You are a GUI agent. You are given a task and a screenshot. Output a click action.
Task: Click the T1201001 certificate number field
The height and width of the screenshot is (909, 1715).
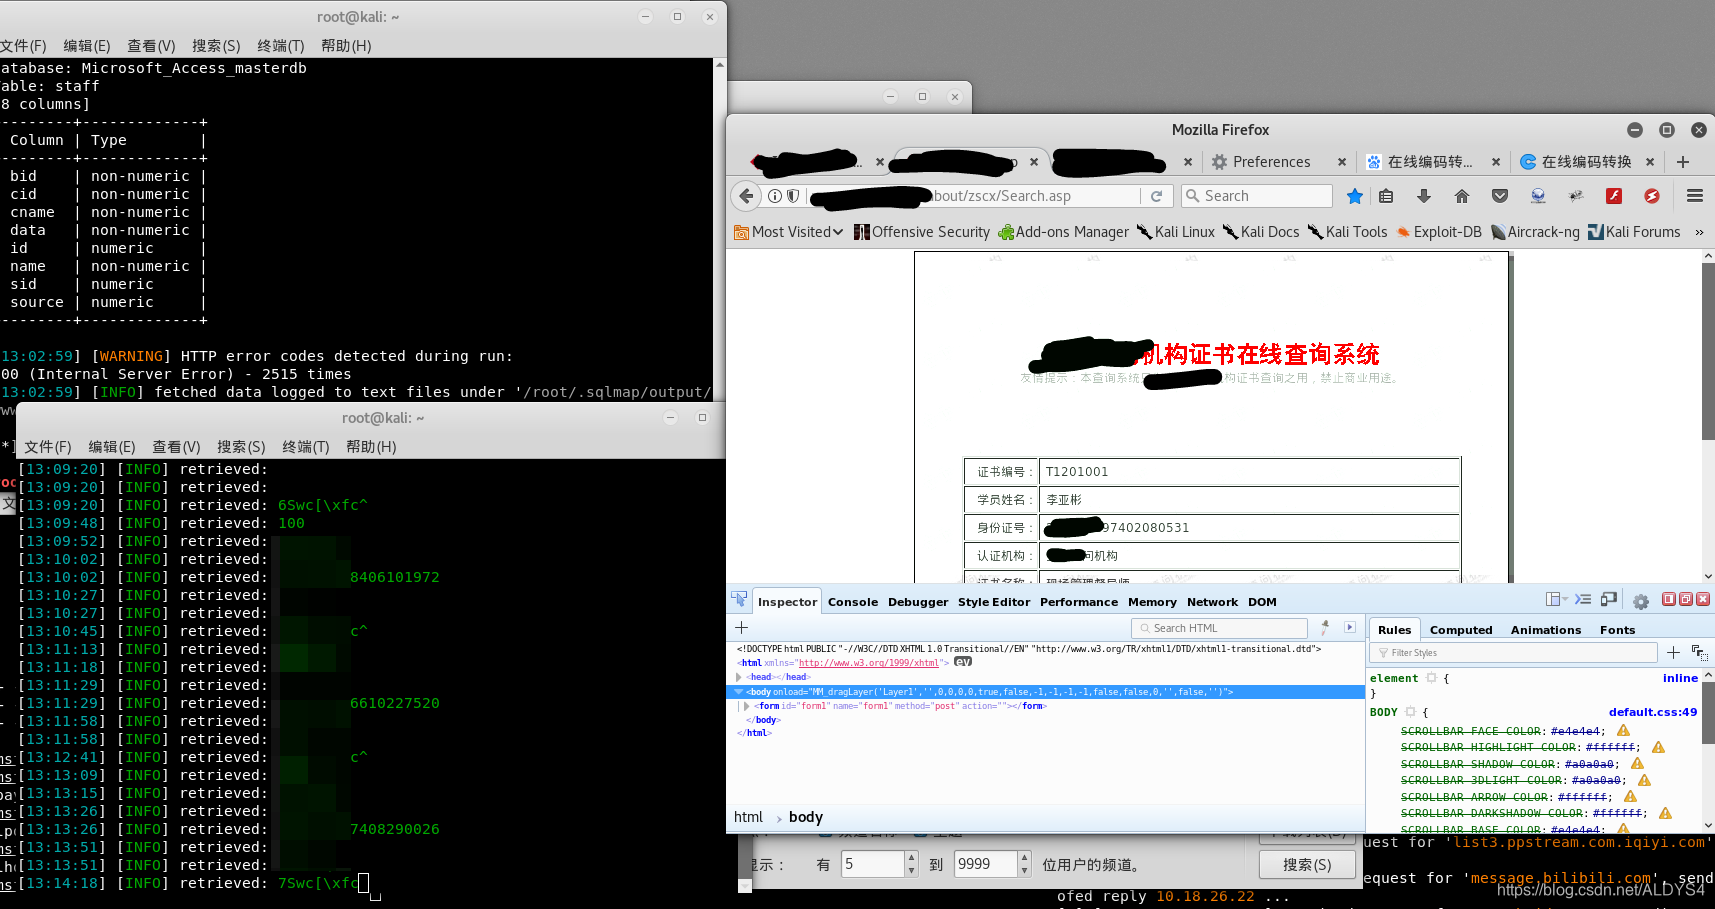1249,472
